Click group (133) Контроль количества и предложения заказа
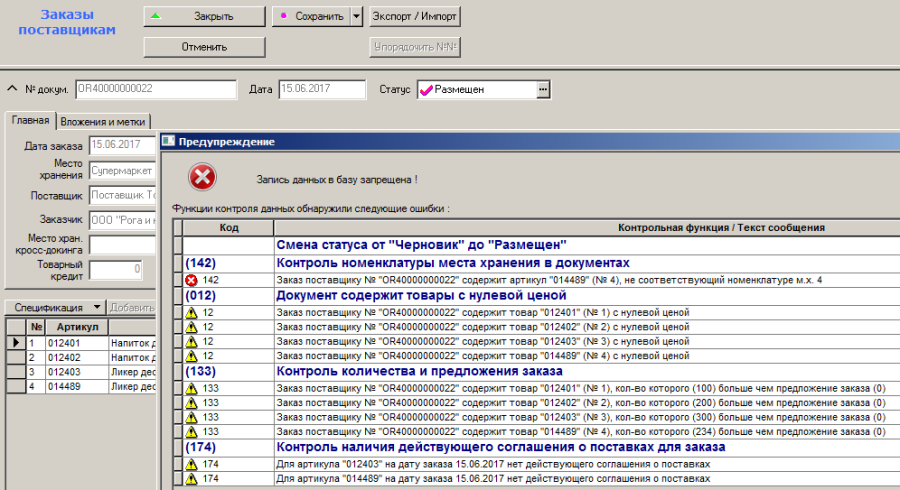The height and width of the screenshot is (490, 900). [x=420, y=371]
